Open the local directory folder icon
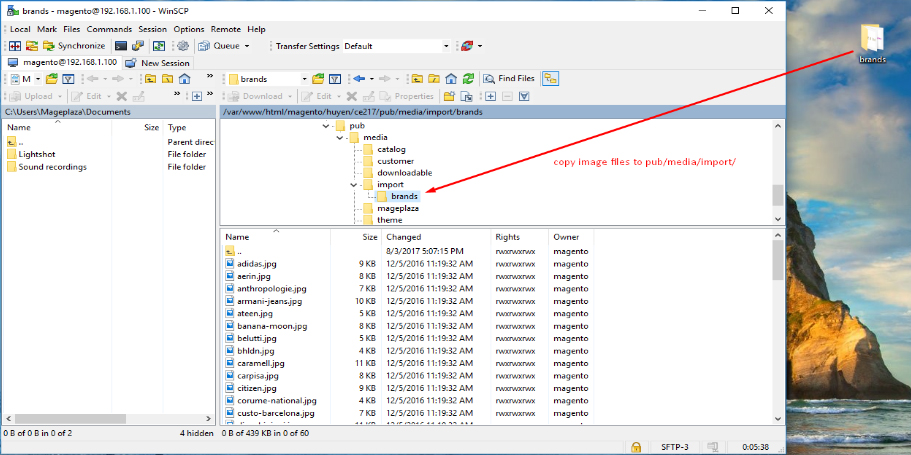The width and height of the screenshot is (911, 455). coord(51,78)
